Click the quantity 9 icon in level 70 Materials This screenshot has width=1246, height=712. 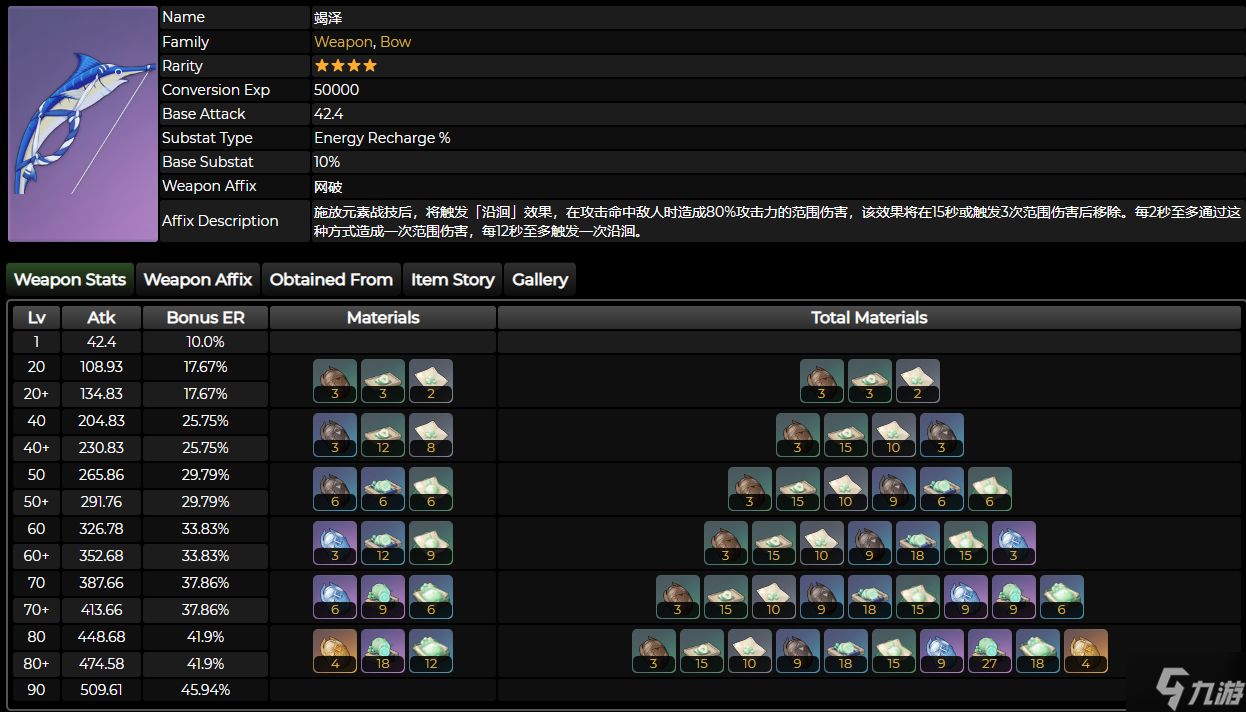(x=383, y=597)
